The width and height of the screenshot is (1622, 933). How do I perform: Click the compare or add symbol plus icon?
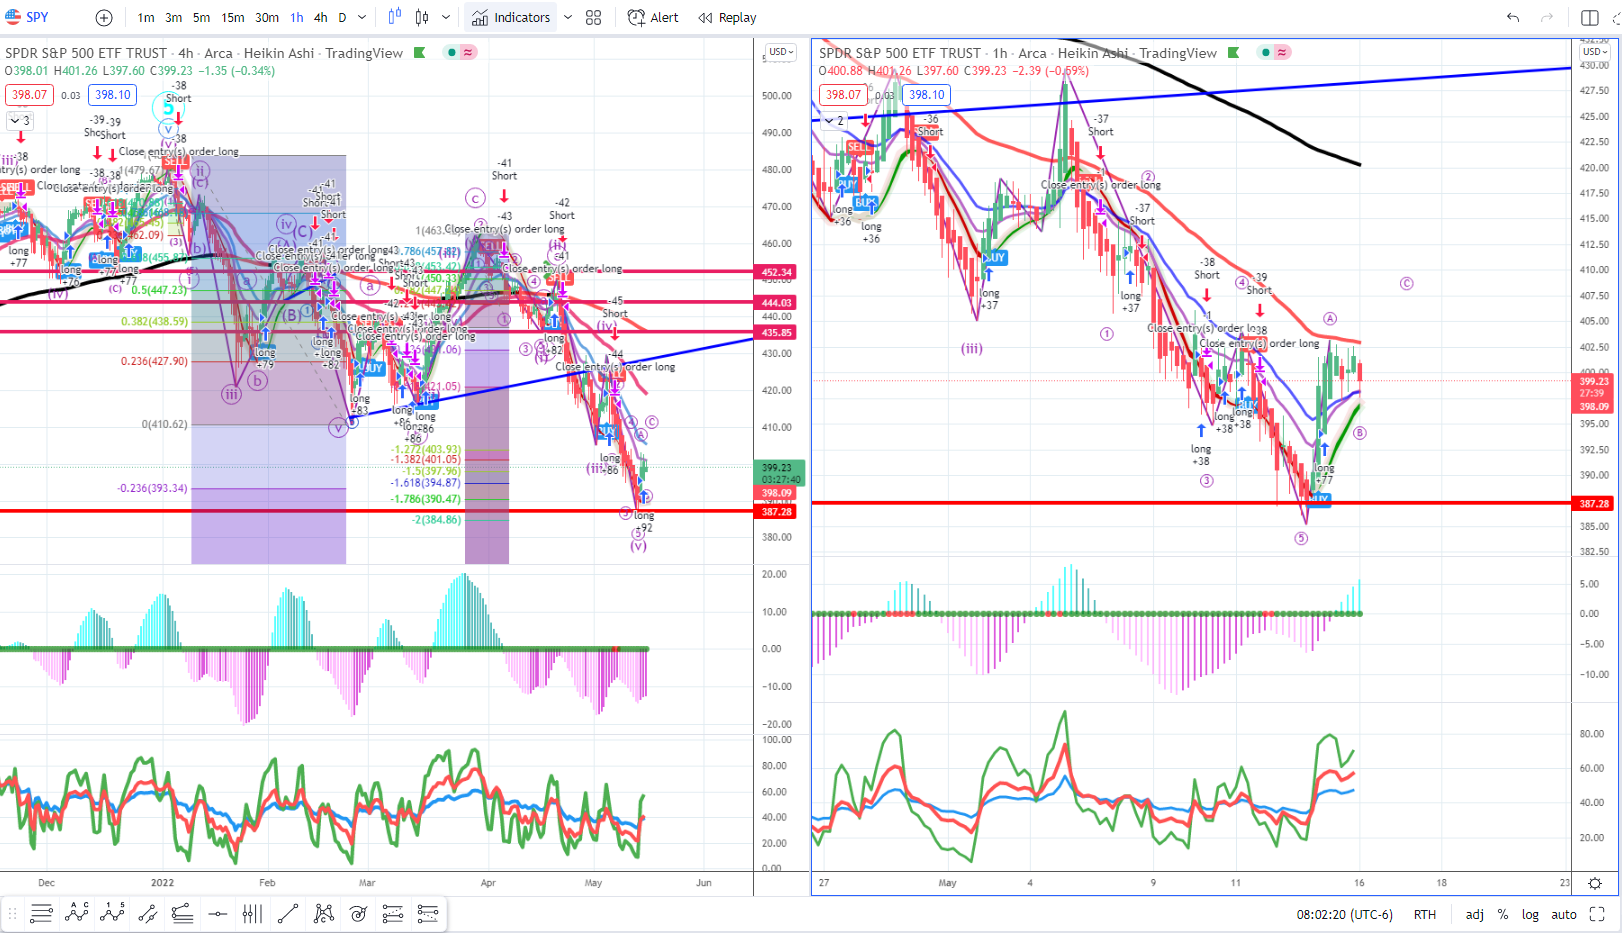(104, 17)
